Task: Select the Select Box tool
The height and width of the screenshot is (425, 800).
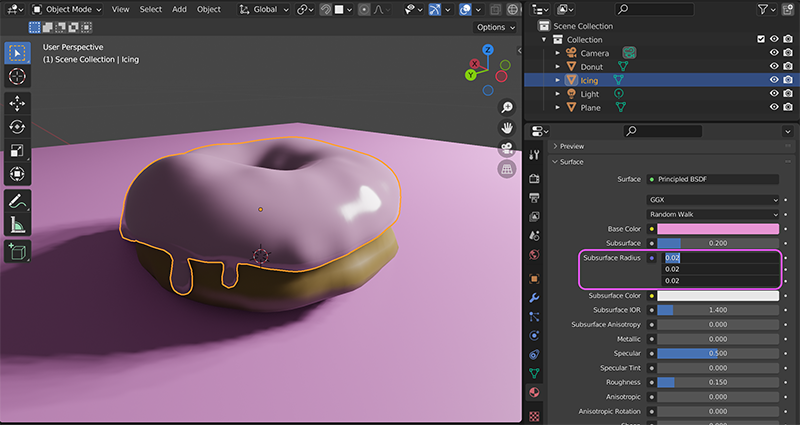Action: pyautogui.click(x=17, y=53)
